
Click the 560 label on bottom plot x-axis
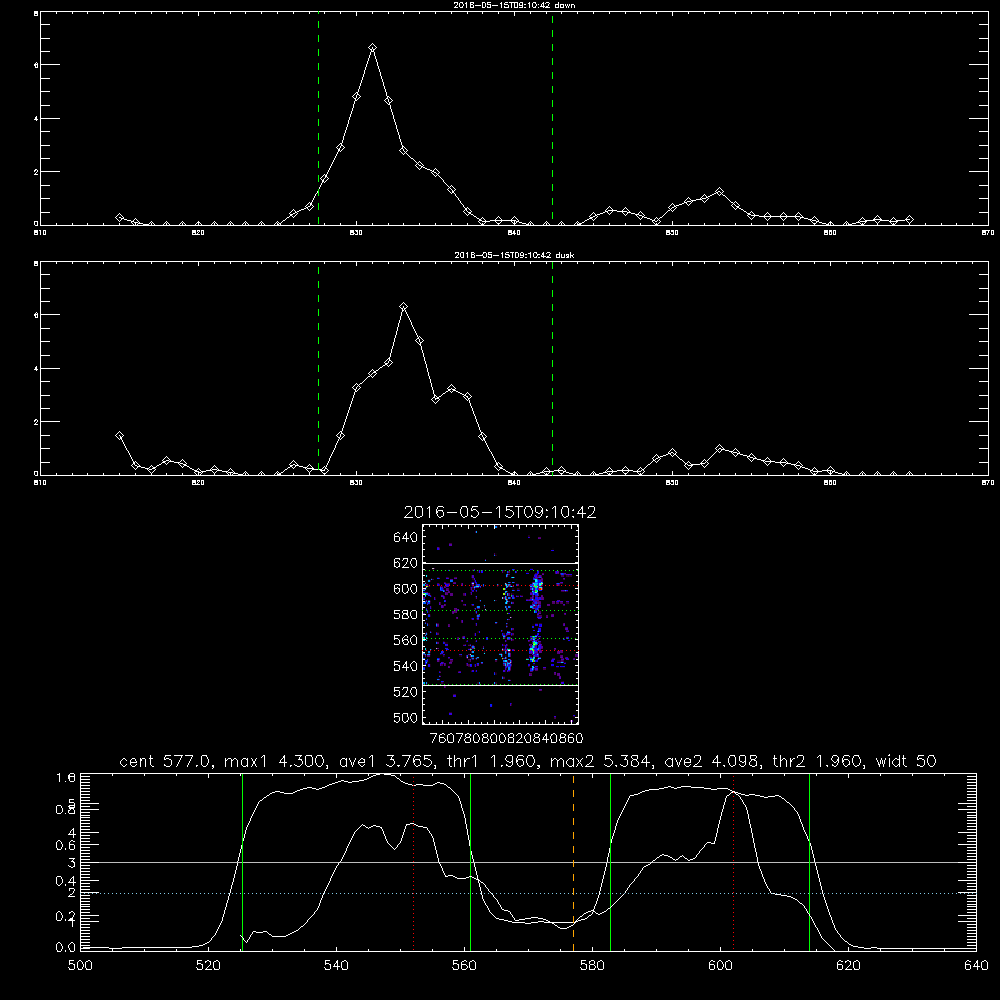[464, 966]
